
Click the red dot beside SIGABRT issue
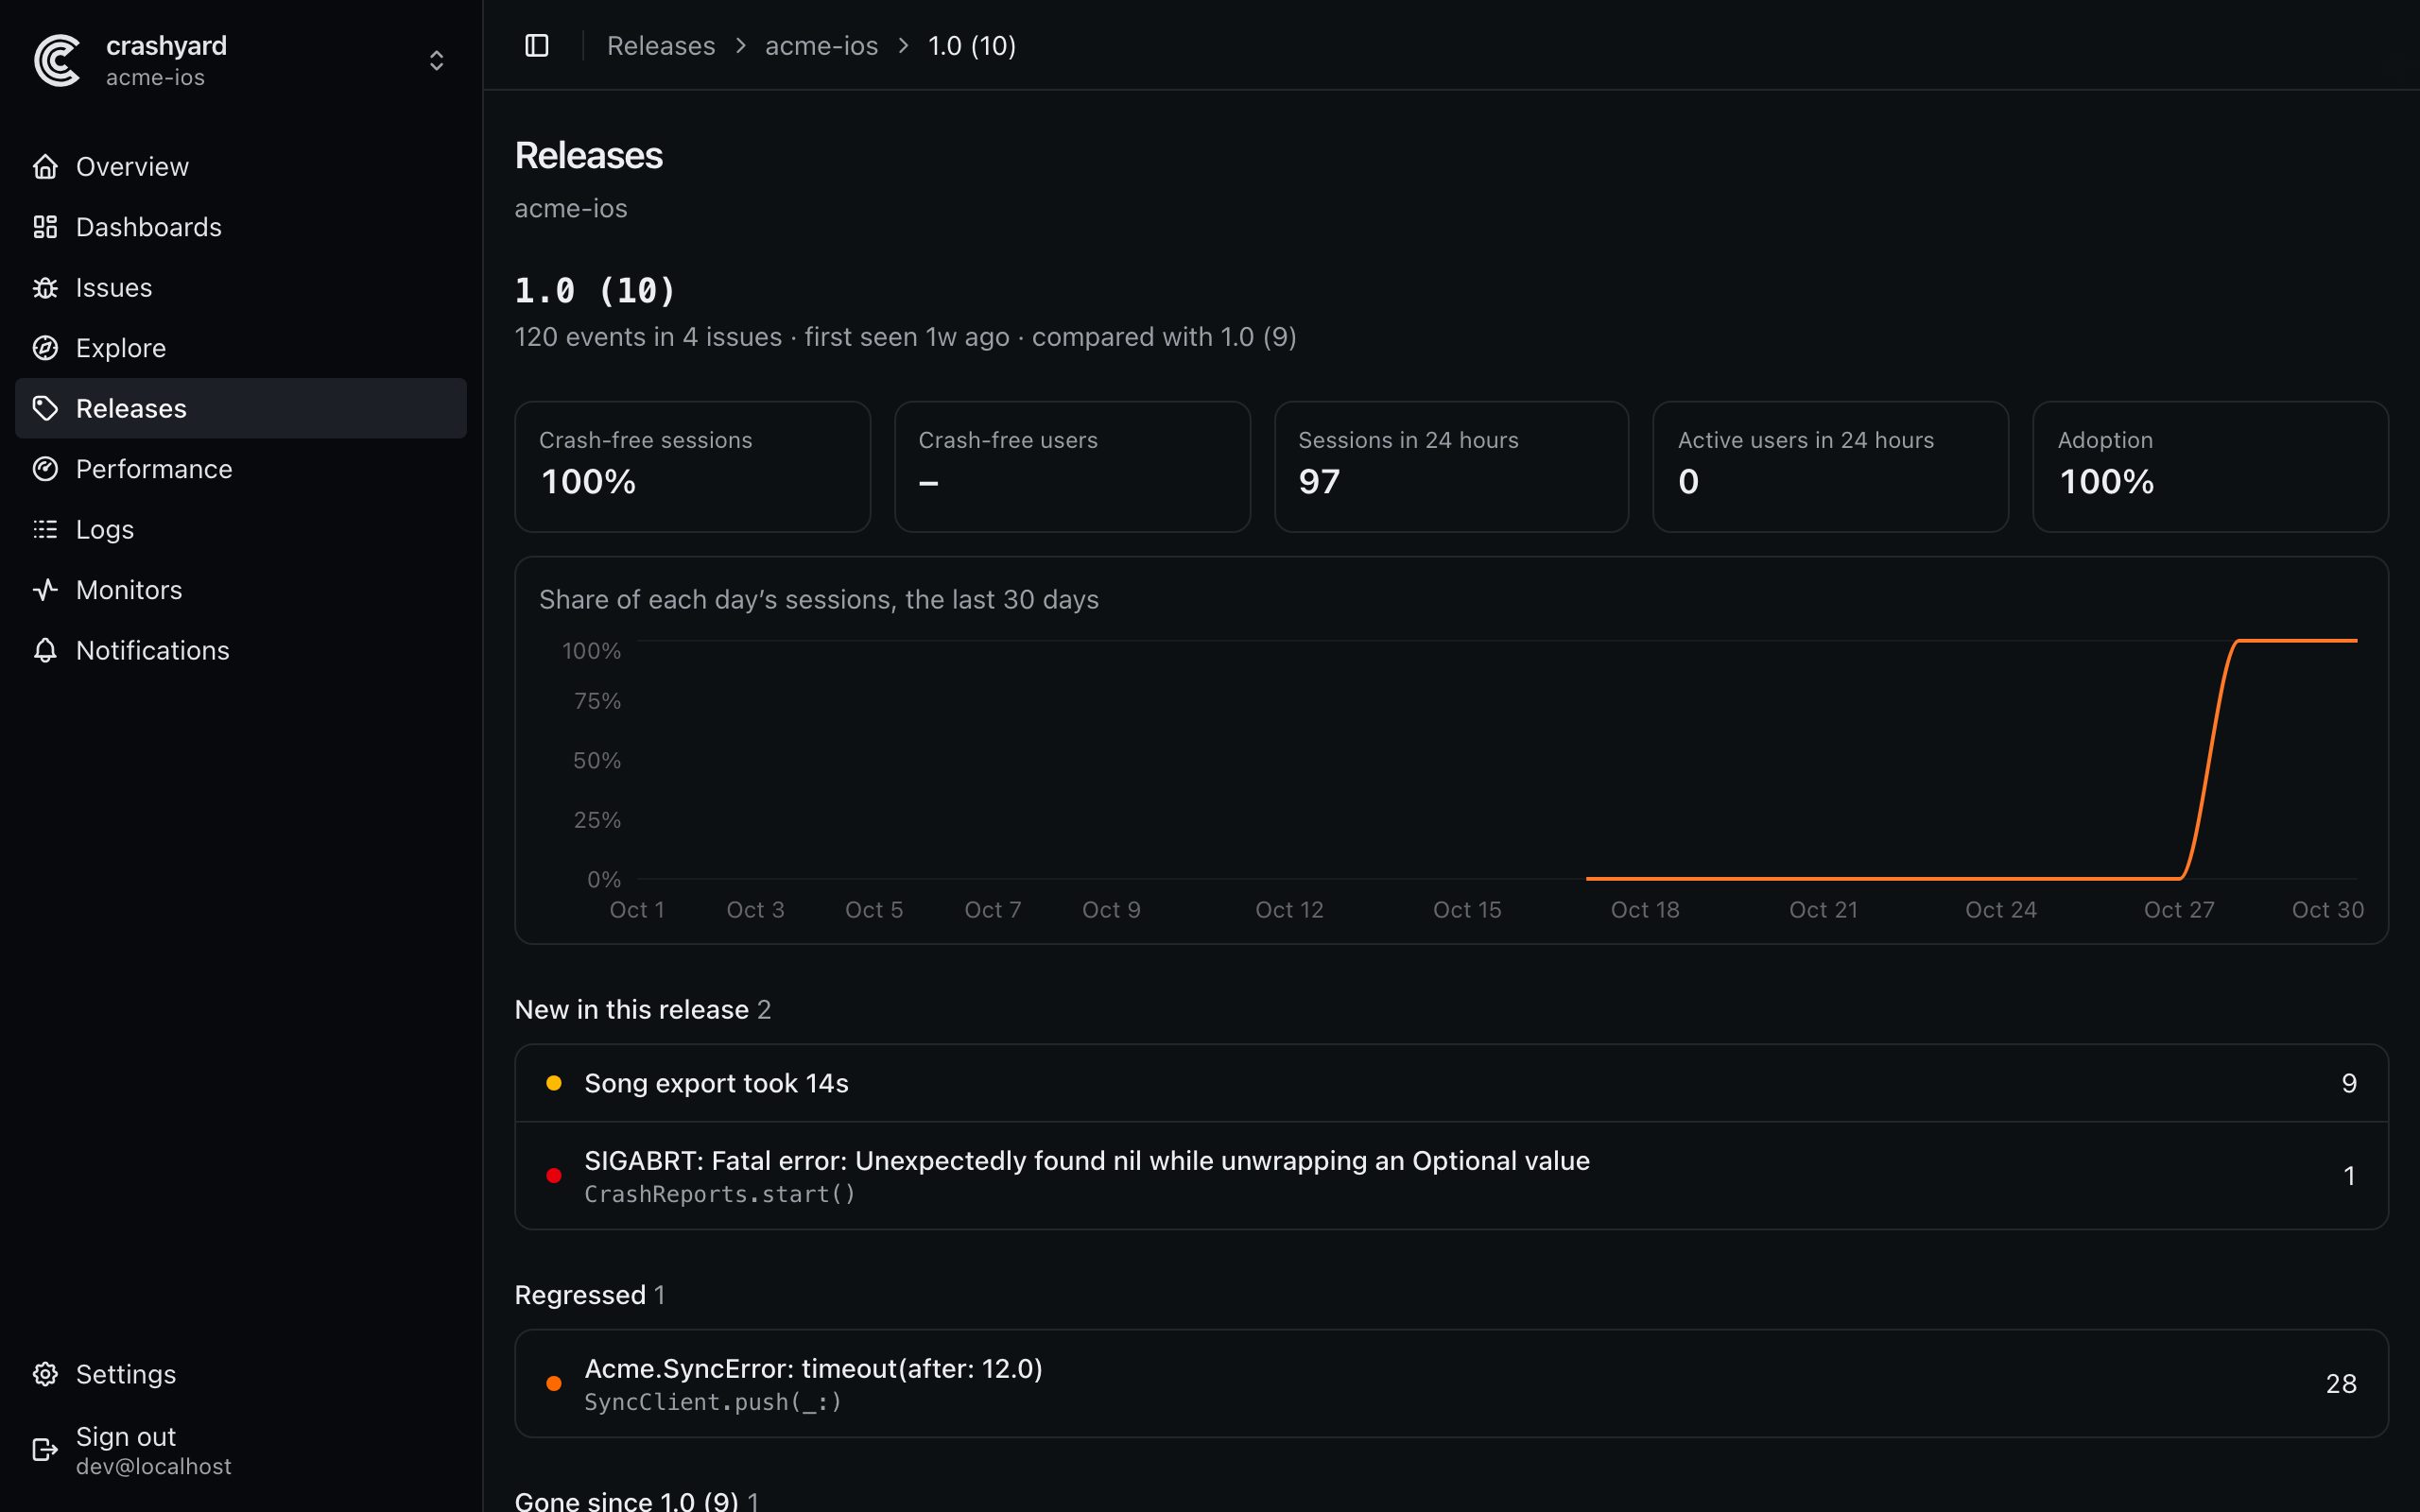(554, 1176)
